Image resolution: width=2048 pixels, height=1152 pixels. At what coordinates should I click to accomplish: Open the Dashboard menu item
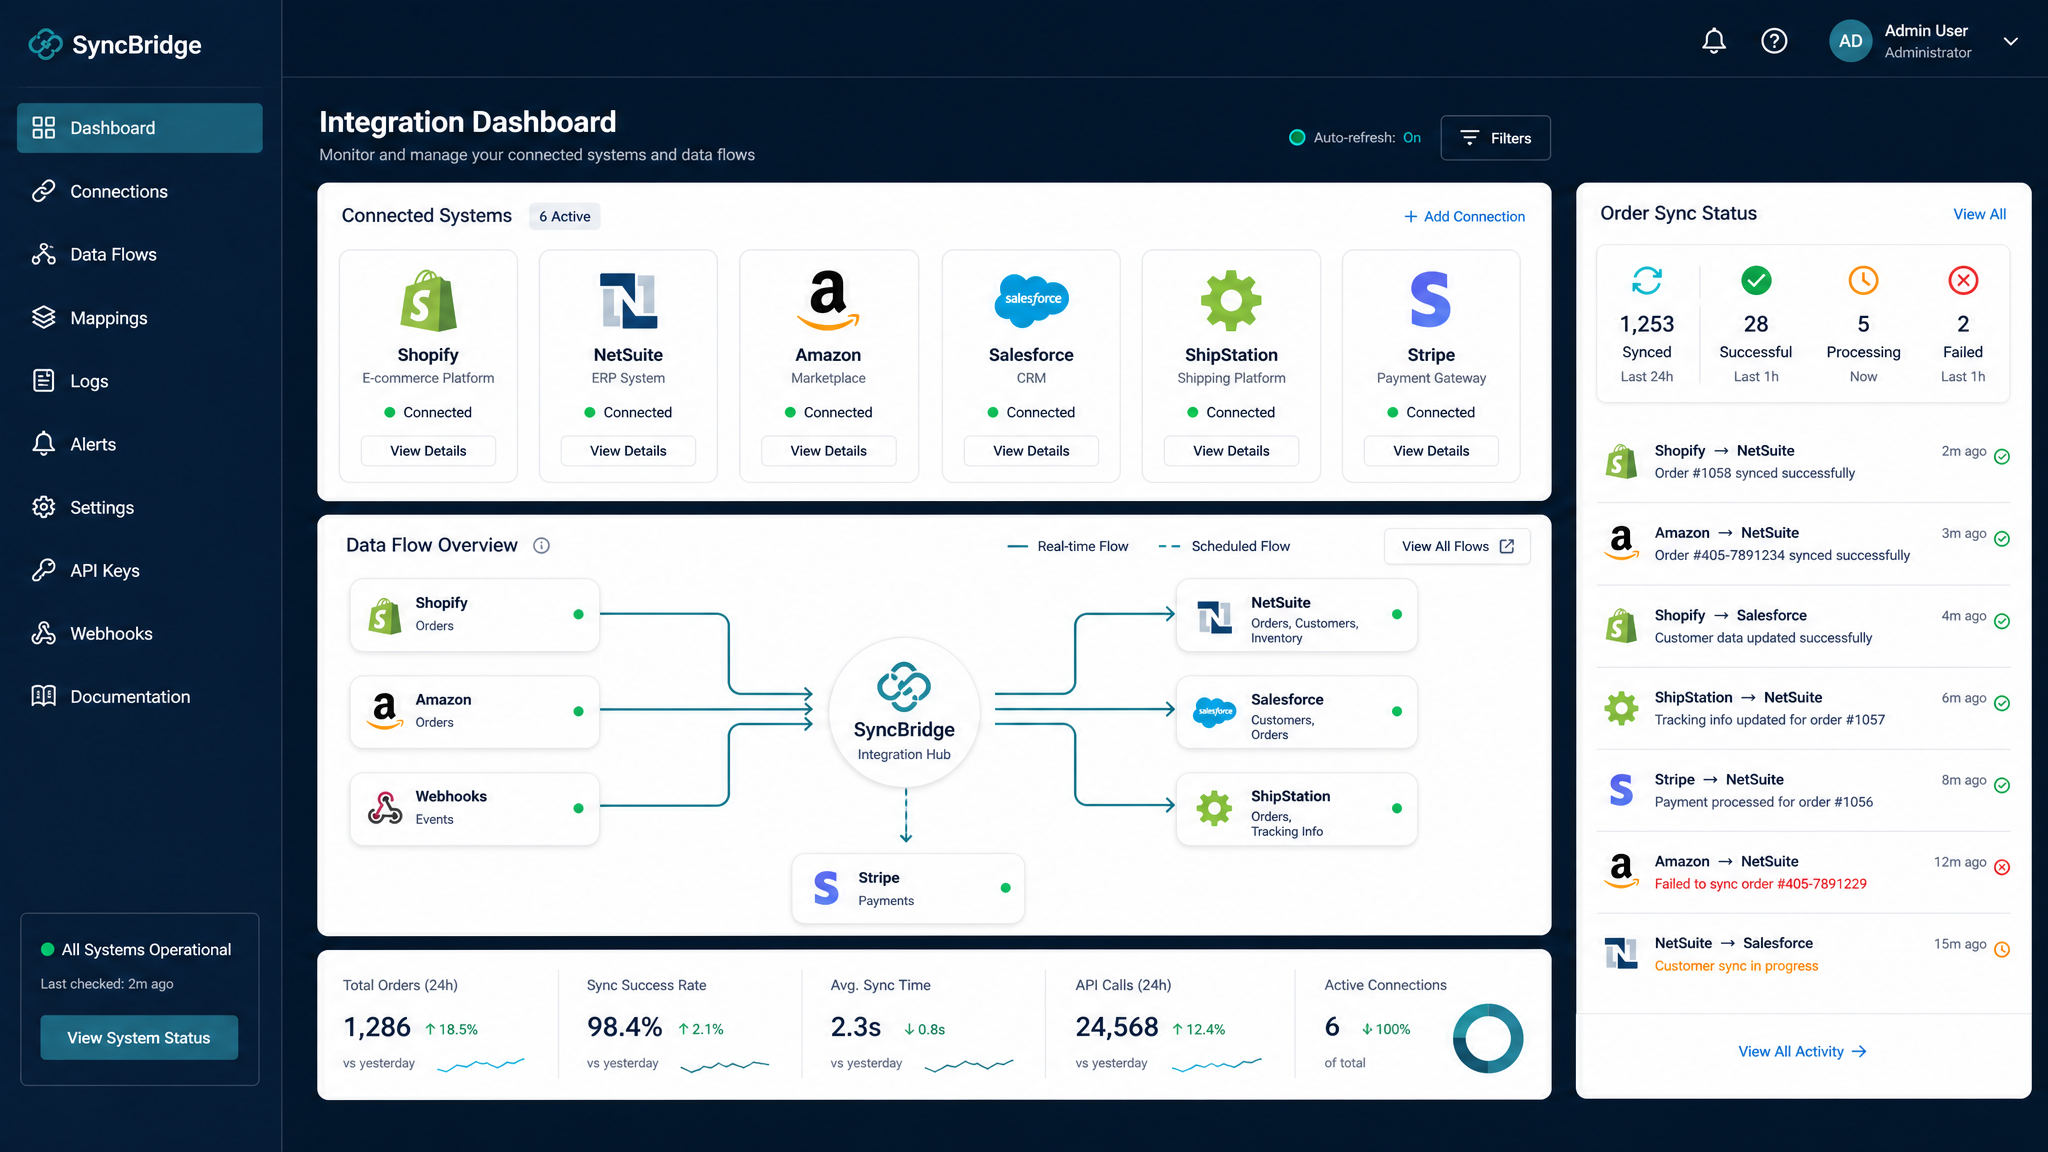140,128
